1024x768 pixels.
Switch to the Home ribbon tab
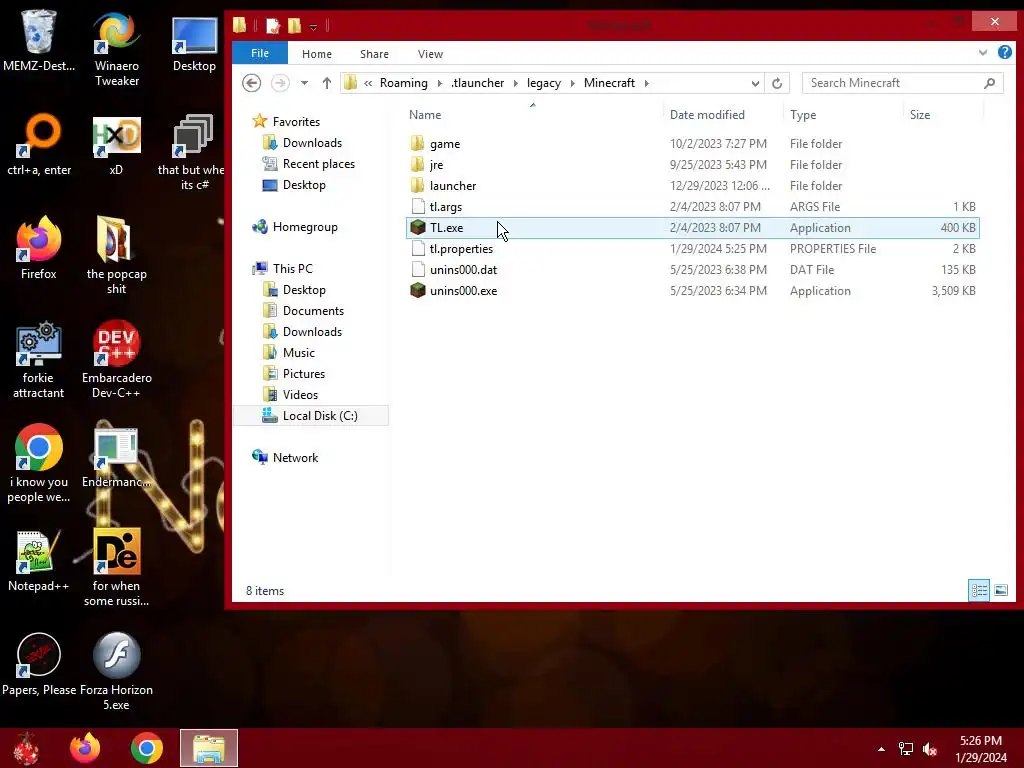(x=317, y=54)
